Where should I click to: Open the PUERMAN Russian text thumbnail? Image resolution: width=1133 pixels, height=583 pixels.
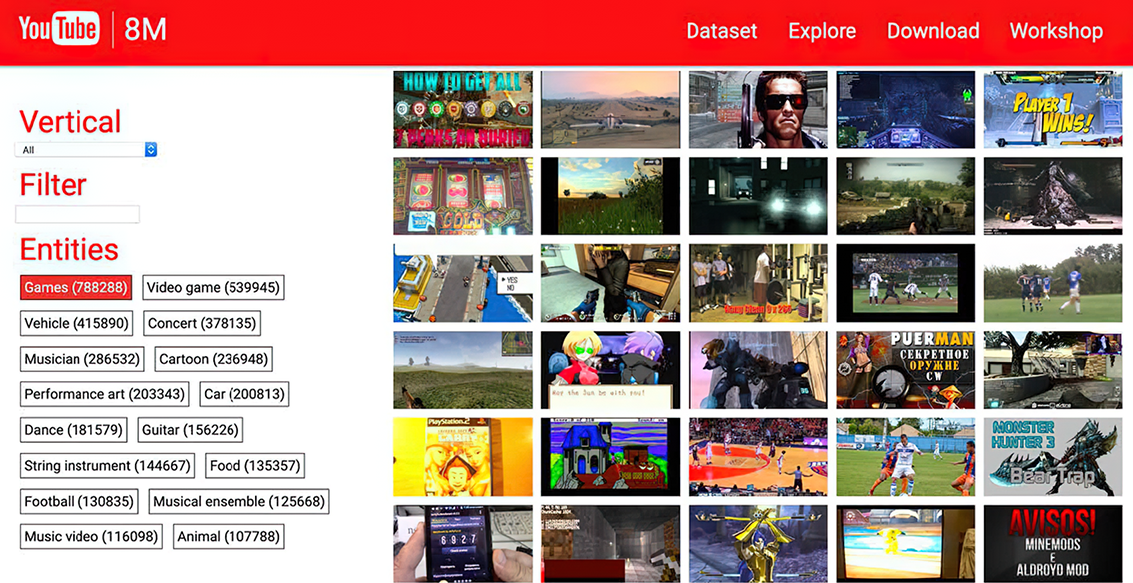point(905,370)
